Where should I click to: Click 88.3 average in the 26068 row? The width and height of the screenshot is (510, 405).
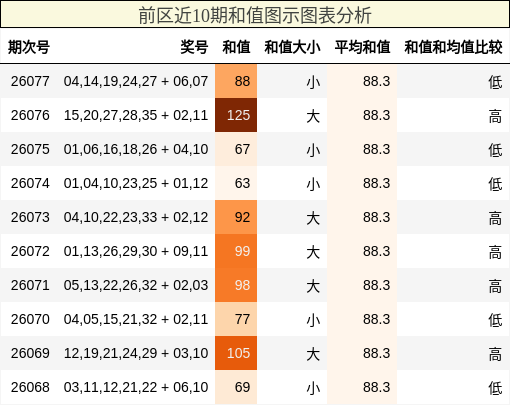377,387
